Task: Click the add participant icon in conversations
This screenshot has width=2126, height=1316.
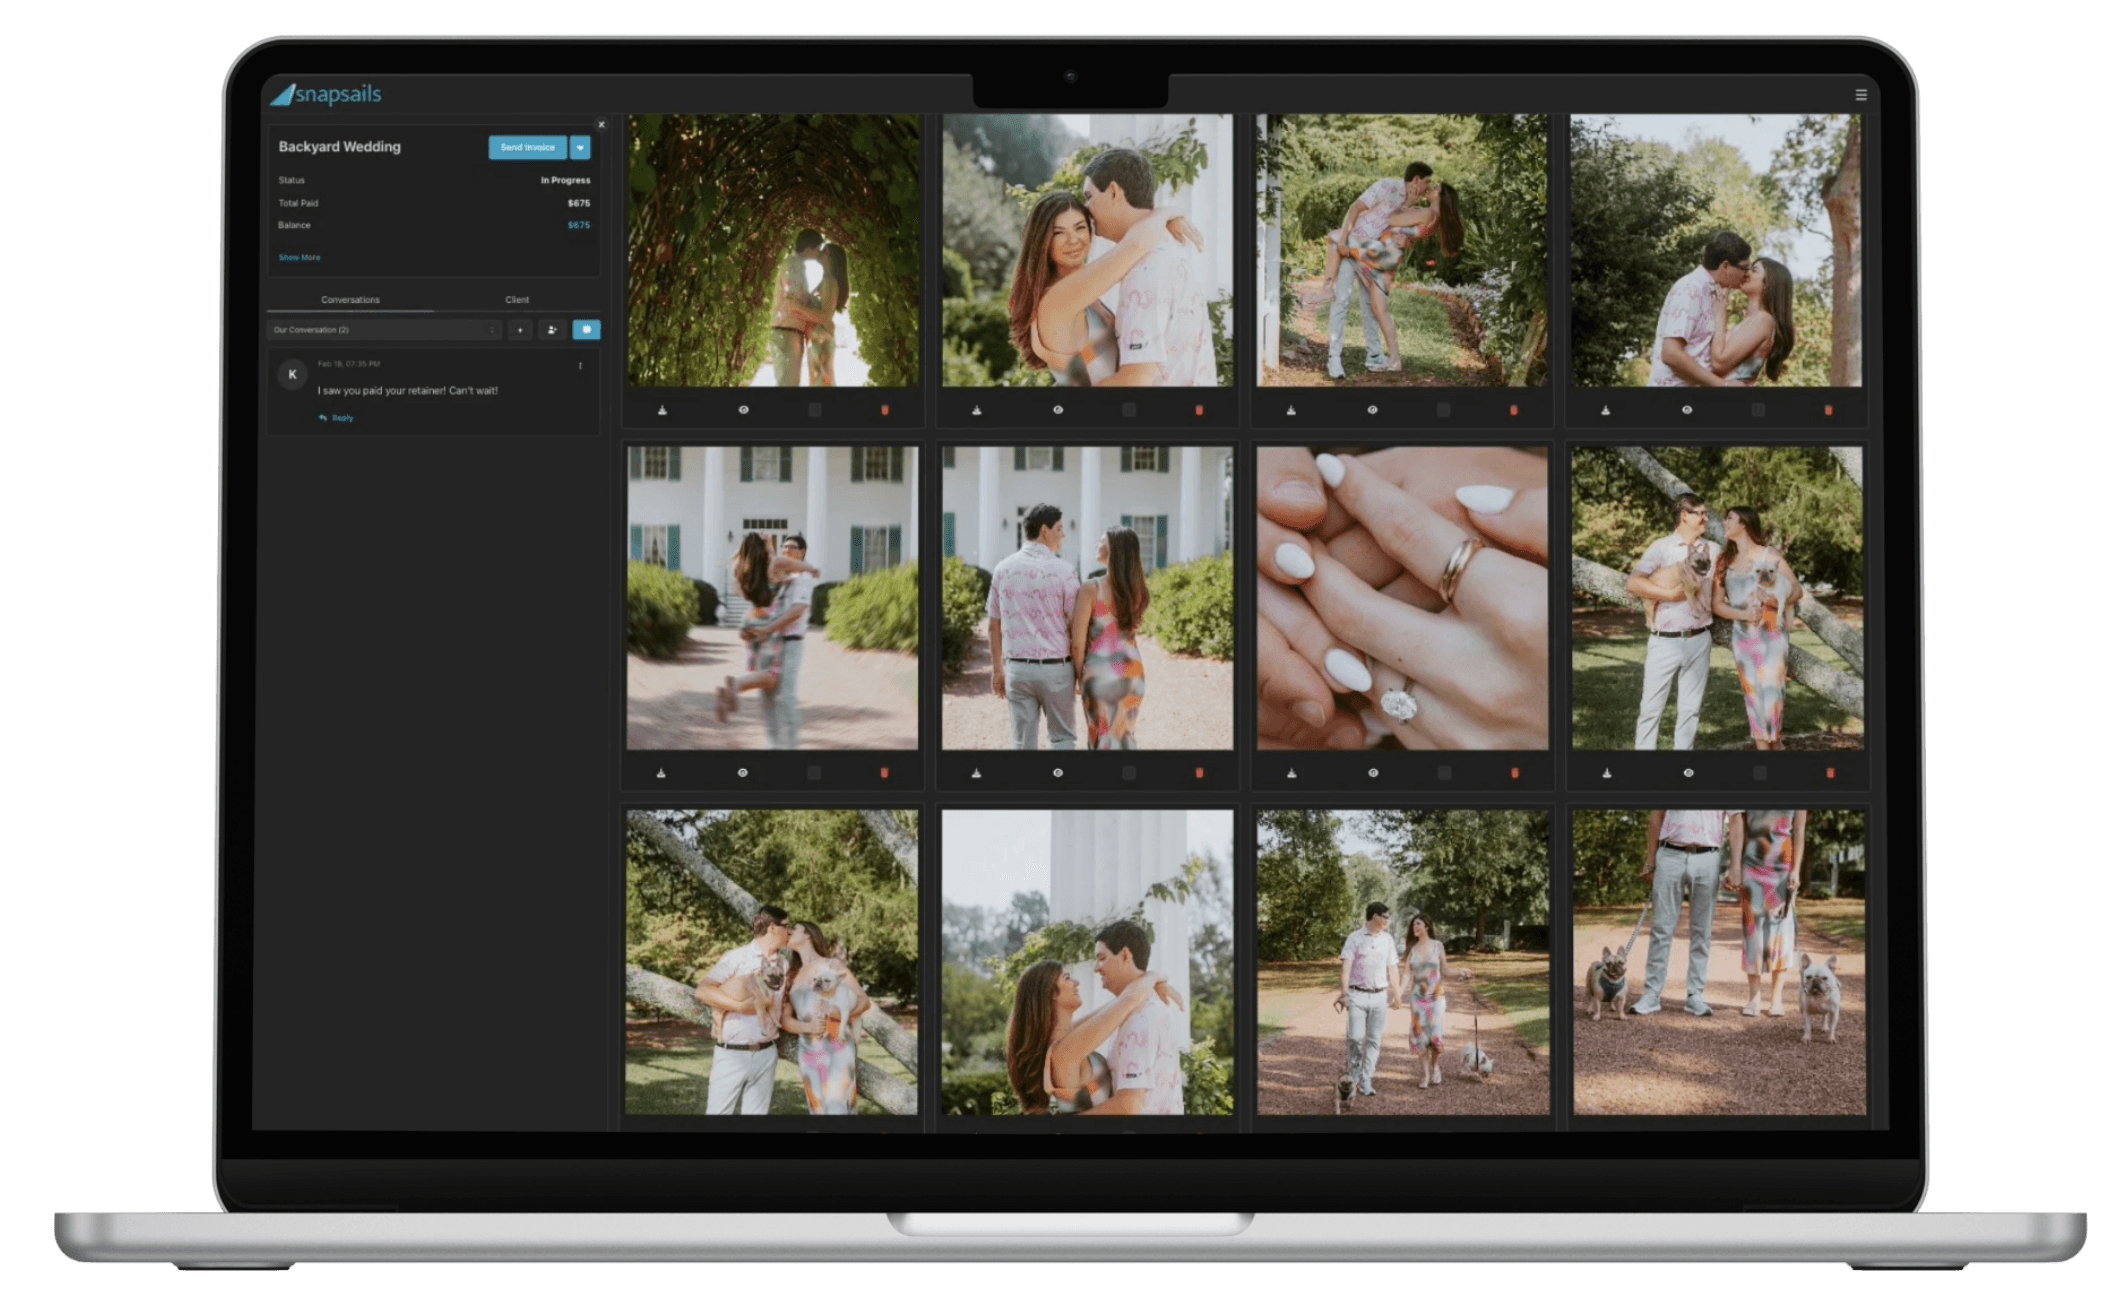Action: click(x=552, y=330)
